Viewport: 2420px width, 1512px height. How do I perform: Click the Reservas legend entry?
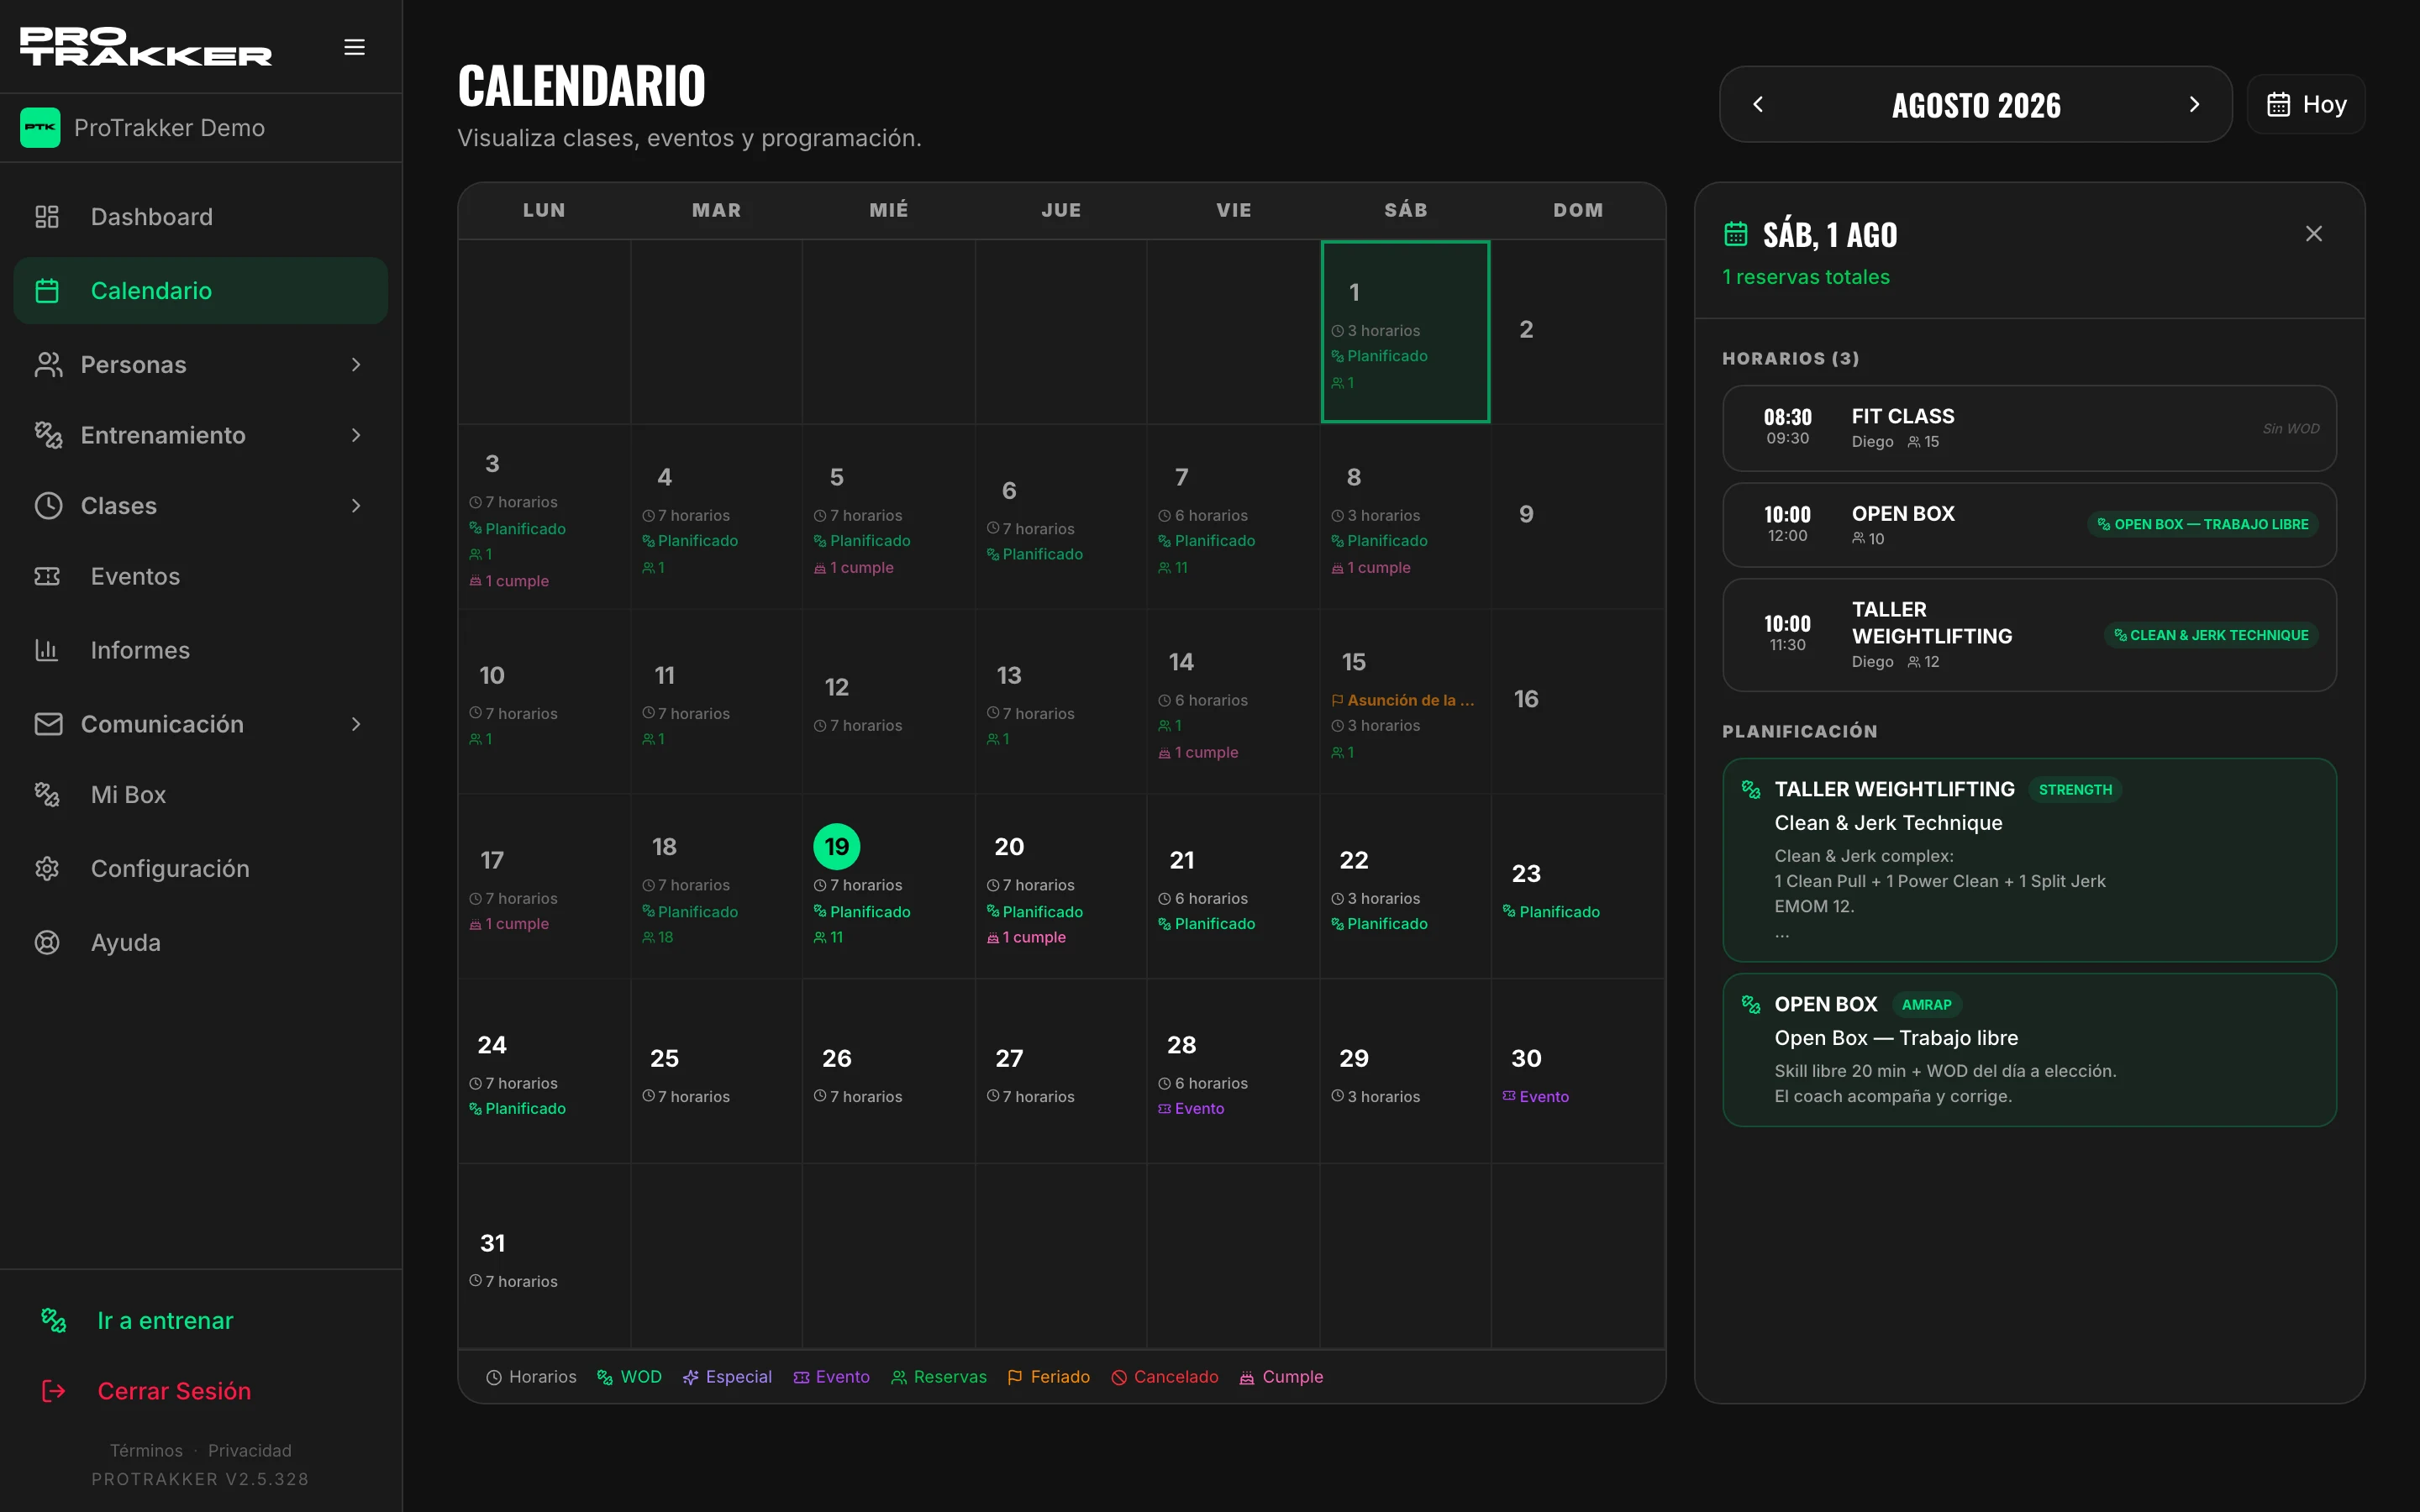point(939,1377)
